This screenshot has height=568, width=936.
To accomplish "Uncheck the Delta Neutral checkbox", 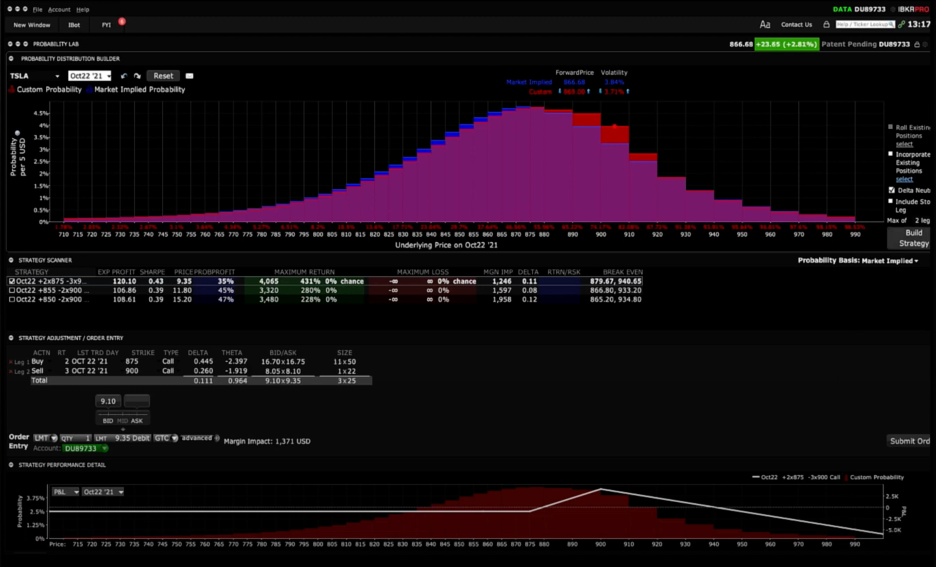I will (x=891, y=190).
